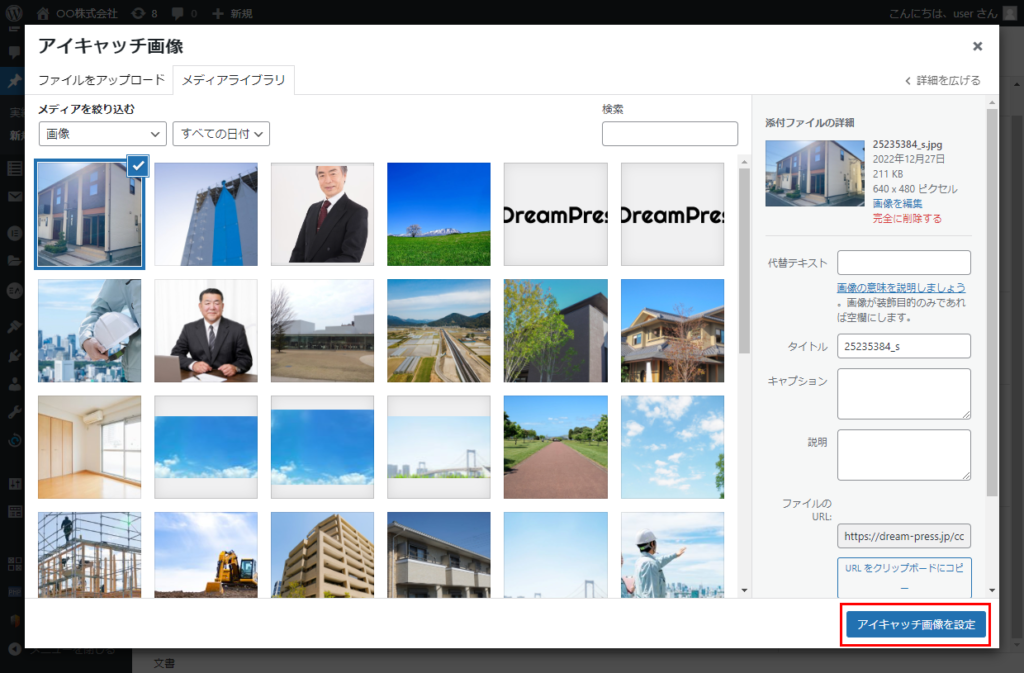
Task: Open the 画像 media type dropdown
Action: pyautogui.click(x=102, y=133)
